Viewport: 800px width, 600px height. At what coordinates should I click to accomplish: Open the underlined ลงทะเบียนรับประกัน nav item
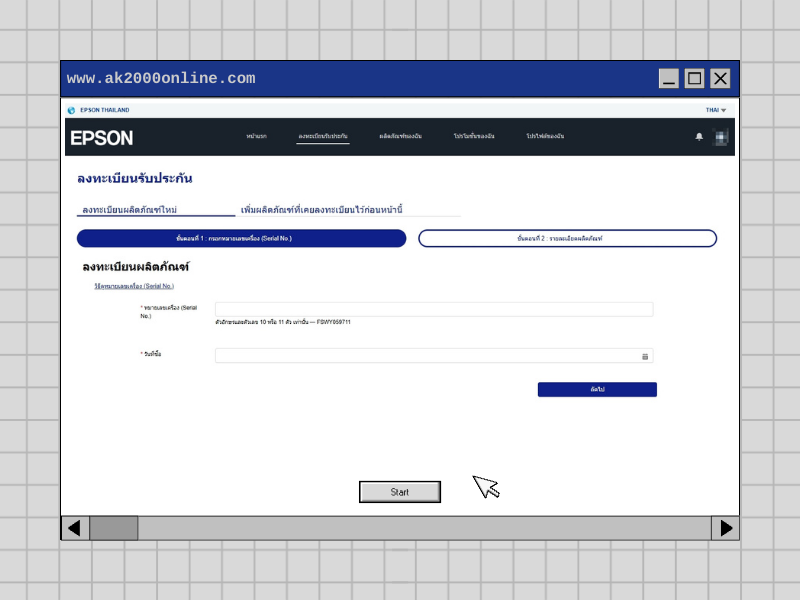click(323, 136)
